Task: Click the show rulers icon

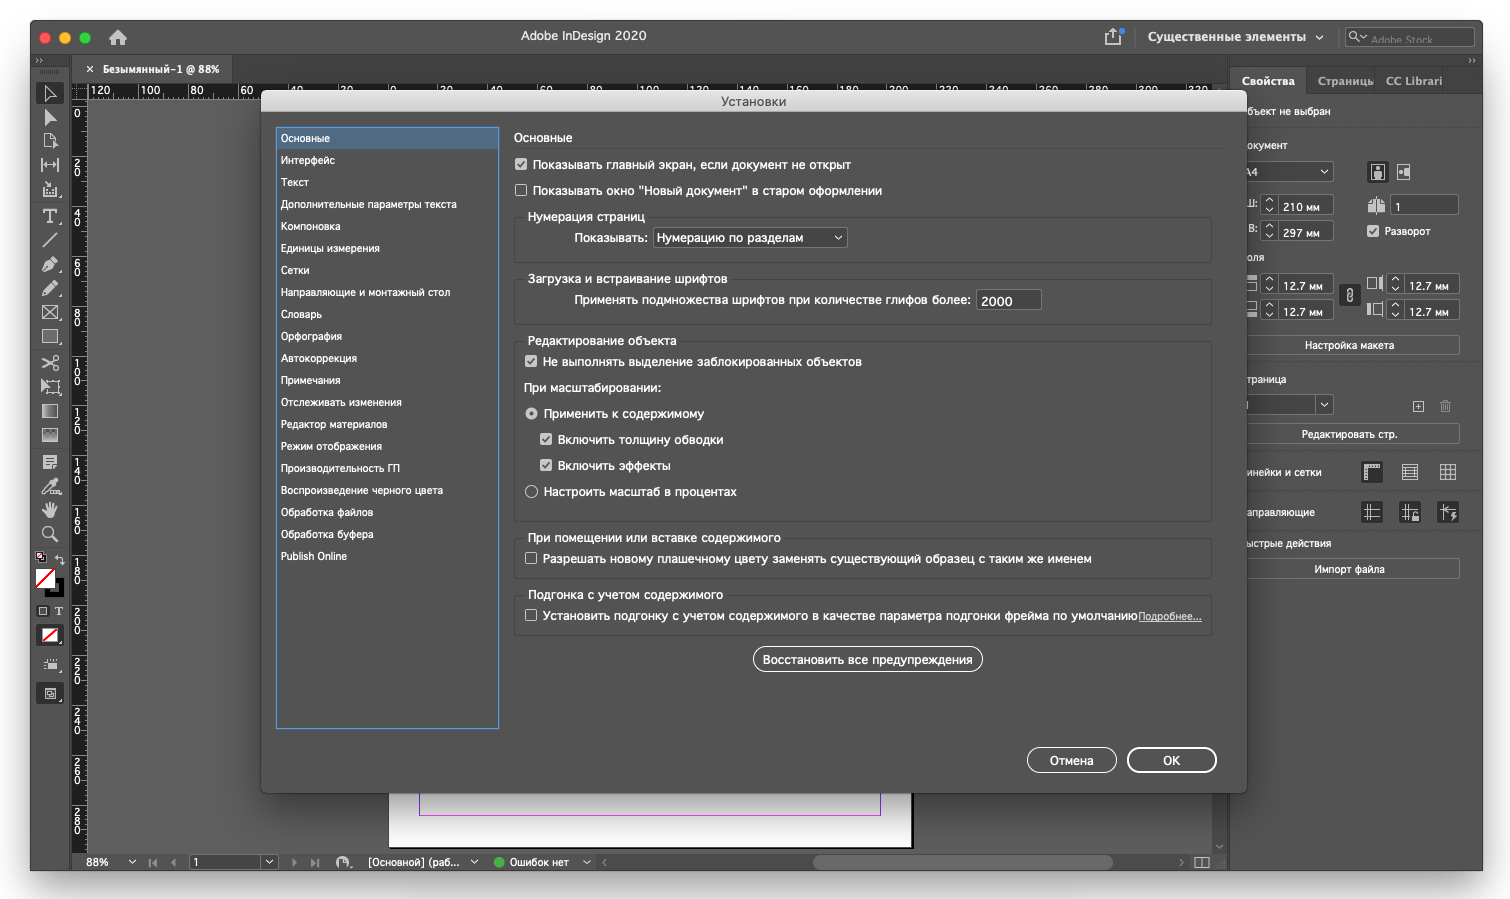Action: [1372, 472]
